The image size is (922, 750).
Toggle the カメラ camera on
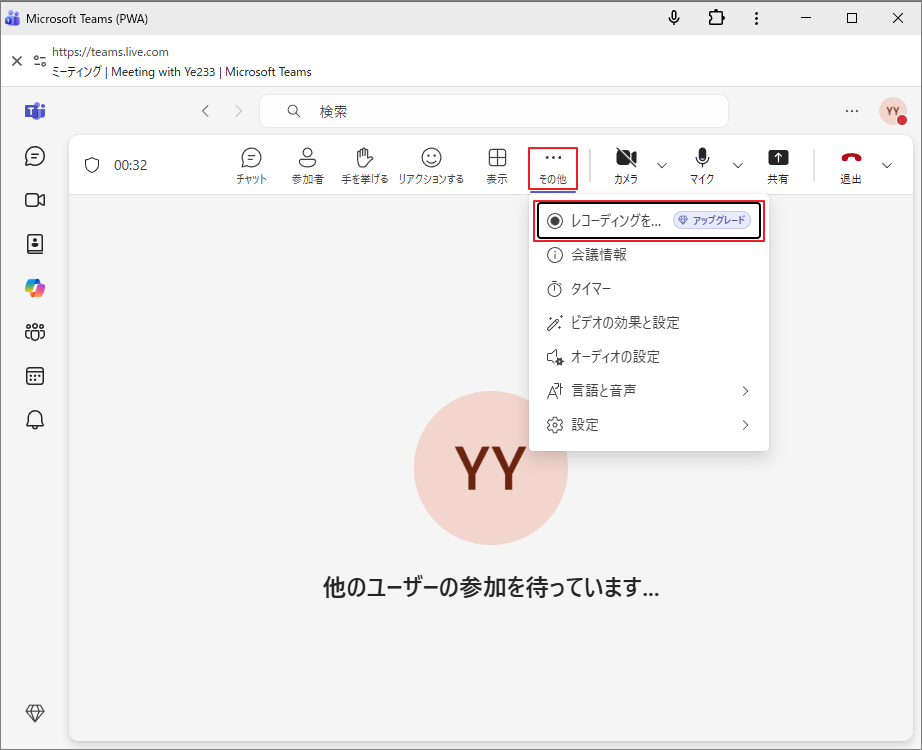[626, 166]
